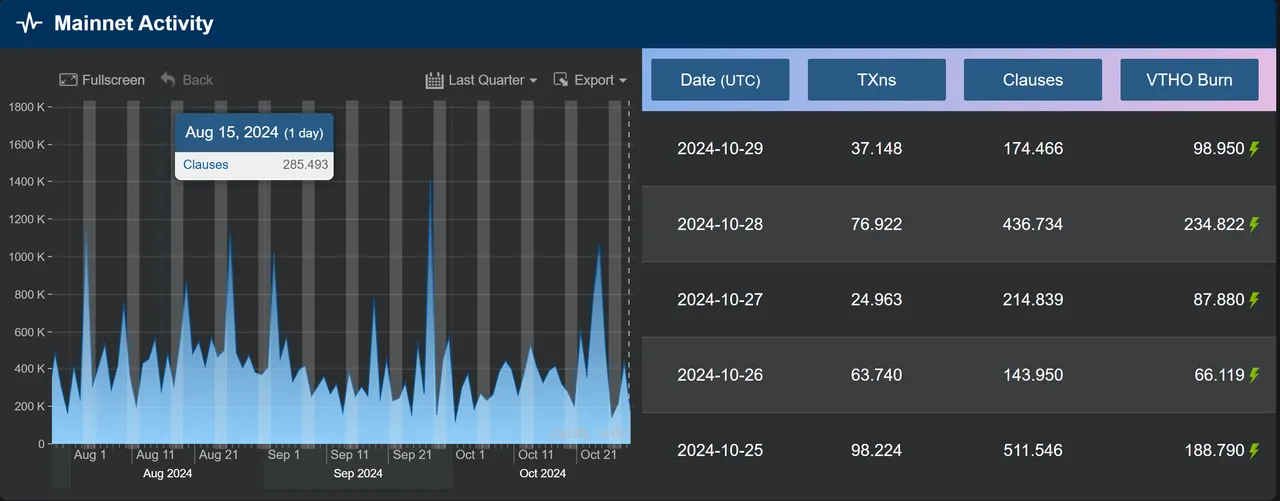Viewport: 1280px width, 501px height.
Task: Click the TXns value 63.740
Action: [x=877, y=375]
